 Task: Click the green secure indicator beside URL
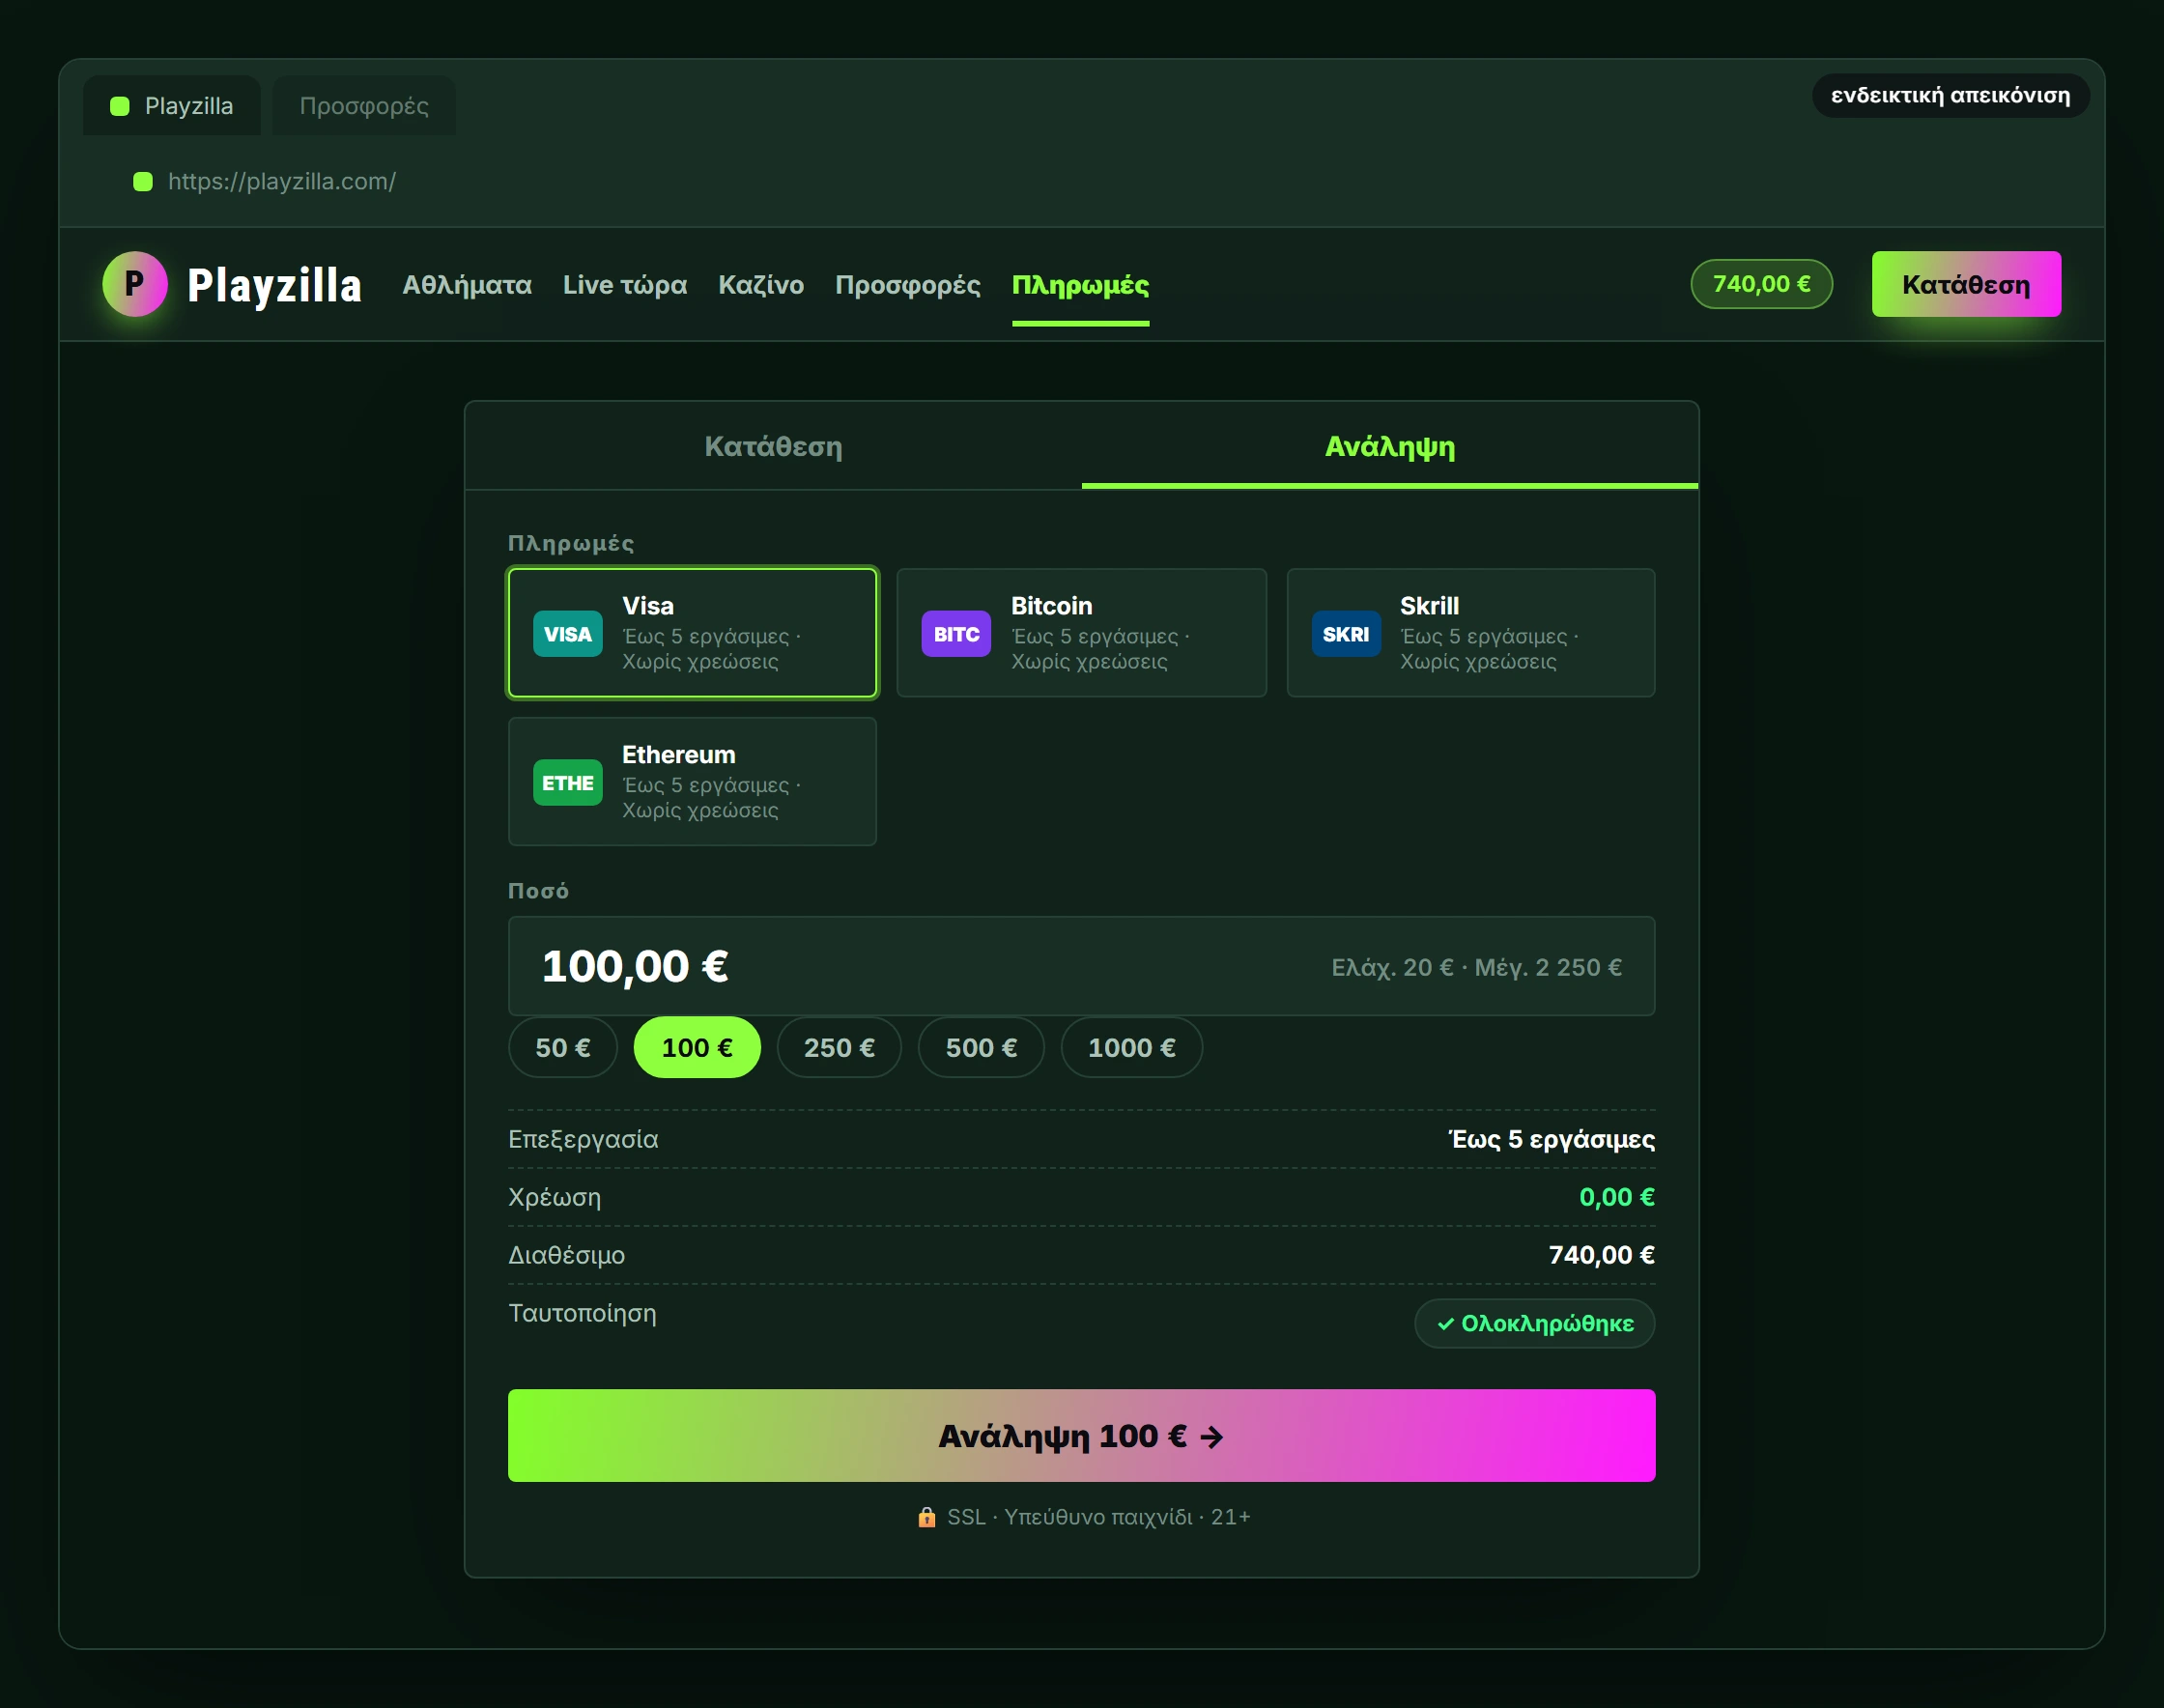[x=143, y=181]
